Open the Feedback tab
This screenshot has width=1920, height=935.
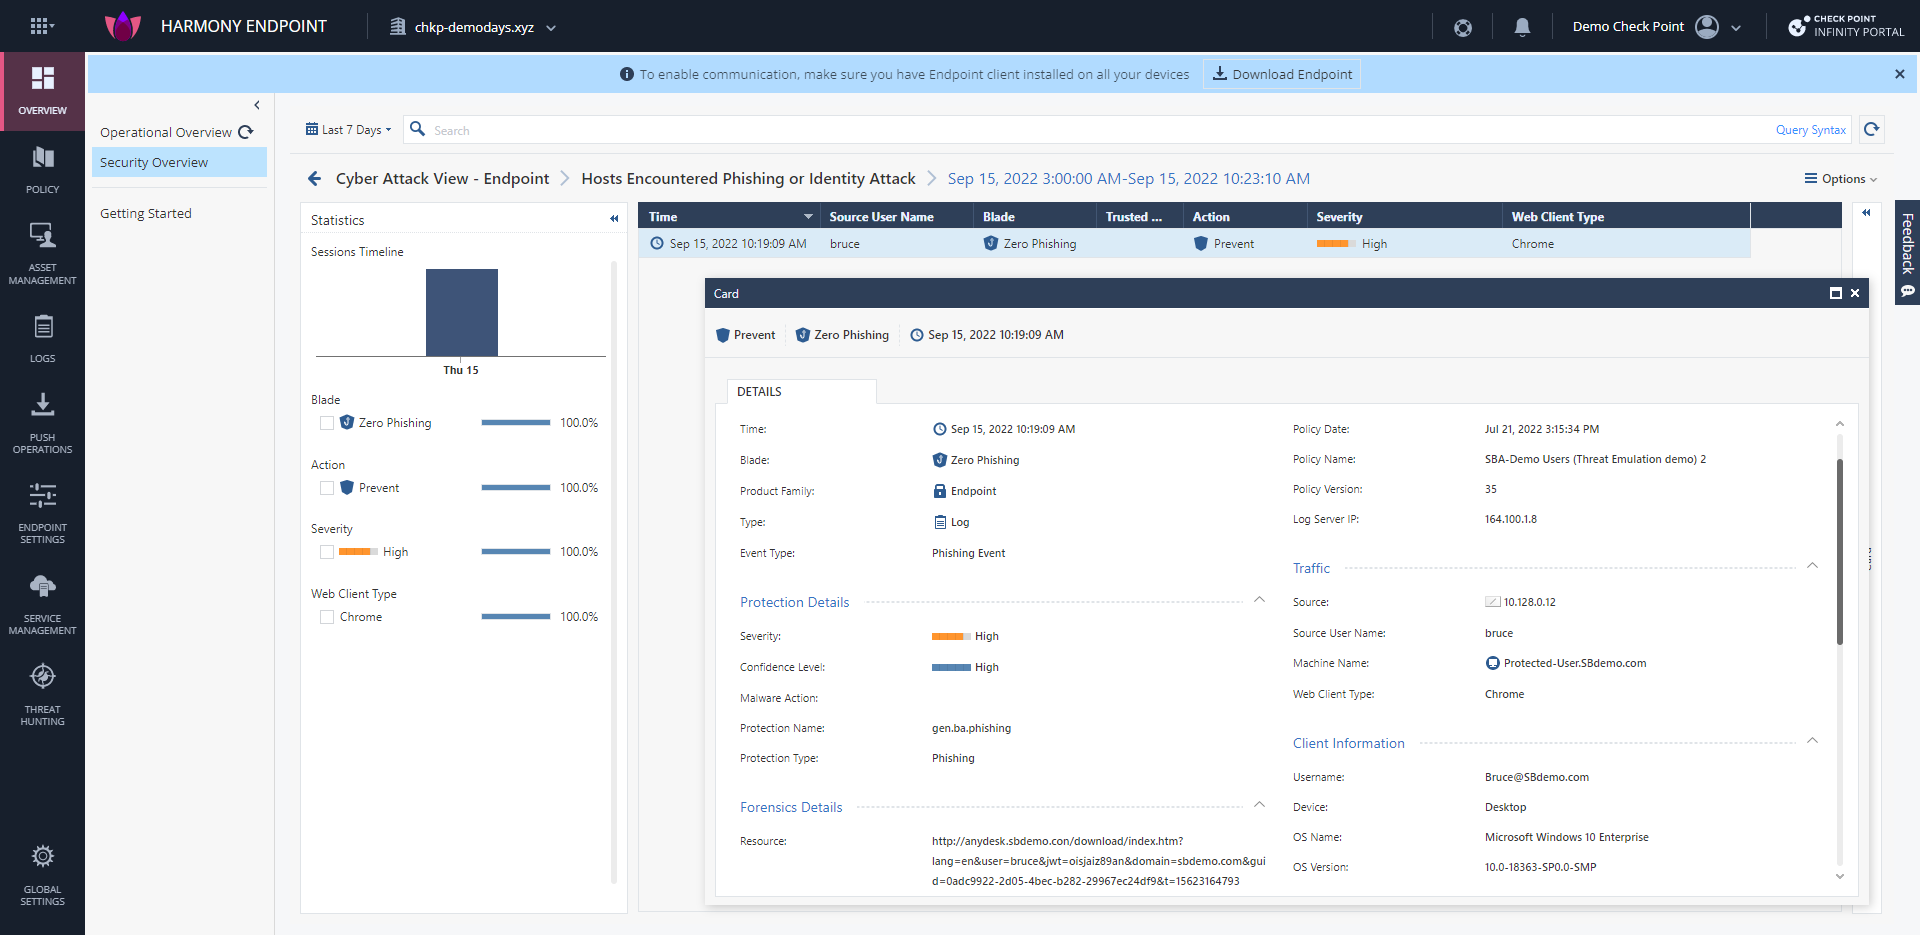(x=1907, y=252)
